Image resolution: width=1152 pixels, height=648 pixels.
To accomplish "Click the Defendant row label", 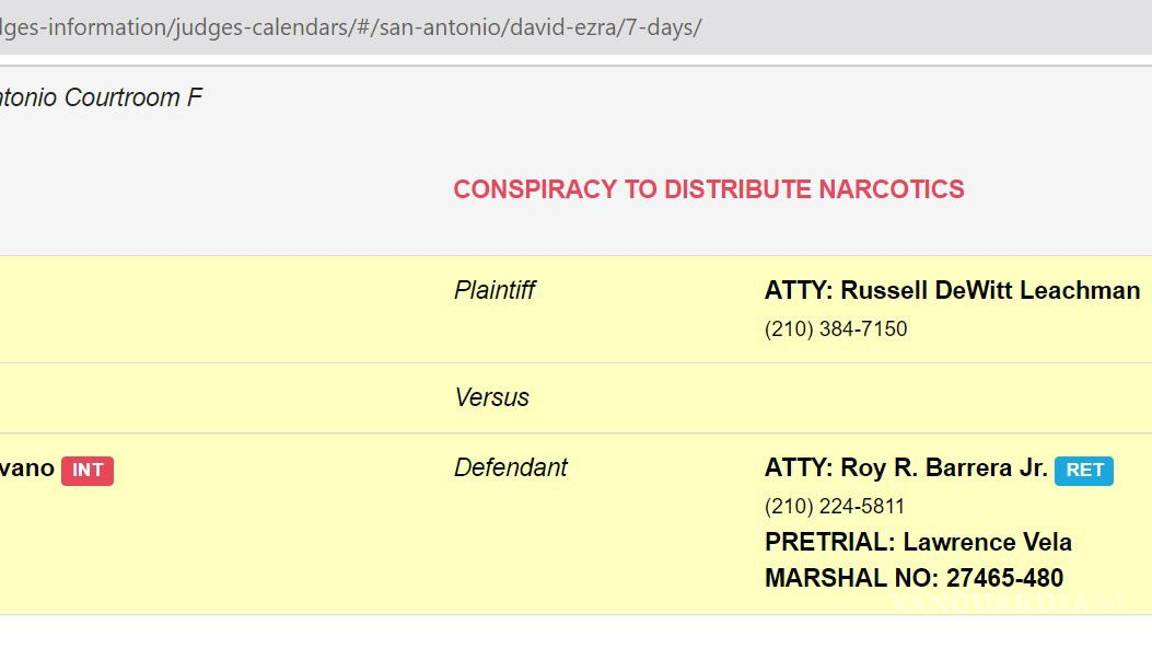I will click(510, 467).
